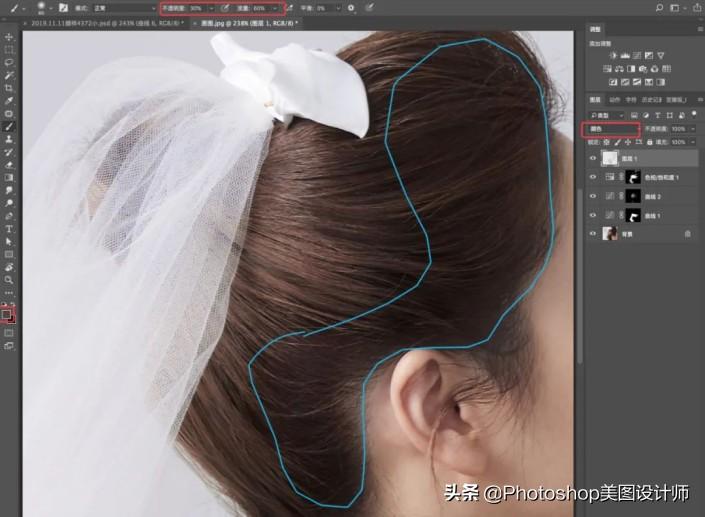
Task: Select the Horizontal Type tool
Action: click(x=9, y=228)
